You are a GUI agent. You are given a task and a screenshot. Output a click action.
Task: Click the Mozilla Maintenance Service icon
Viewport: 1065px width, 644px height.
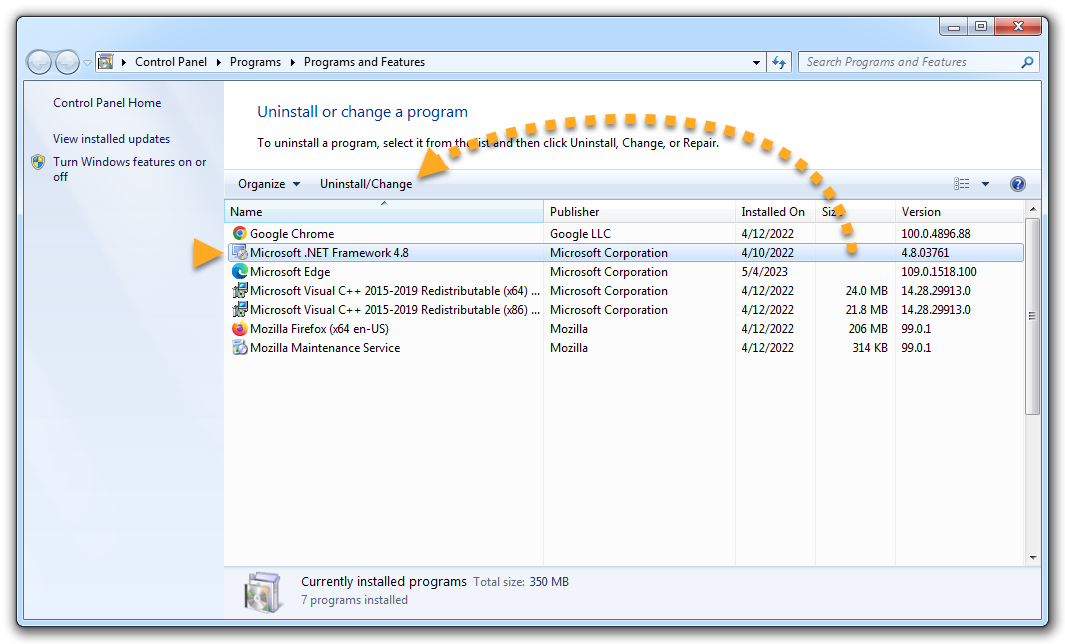pyautogui.click(x=239, y=348)
